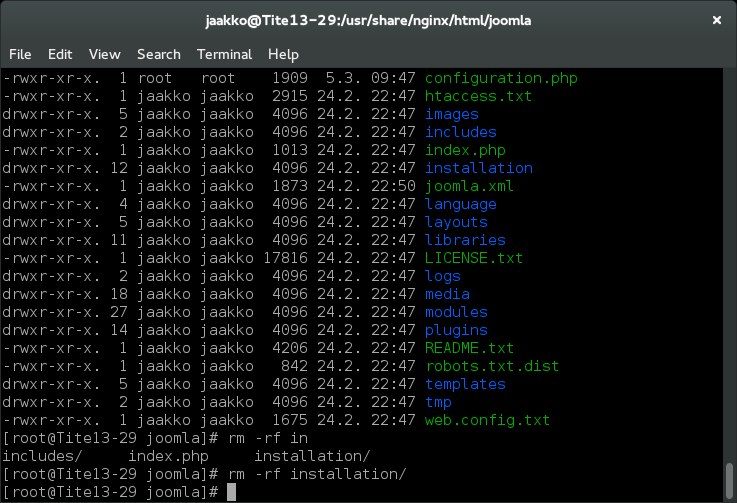737x503 pixels.
Task: Open the File menu
Action: point(20,55)
